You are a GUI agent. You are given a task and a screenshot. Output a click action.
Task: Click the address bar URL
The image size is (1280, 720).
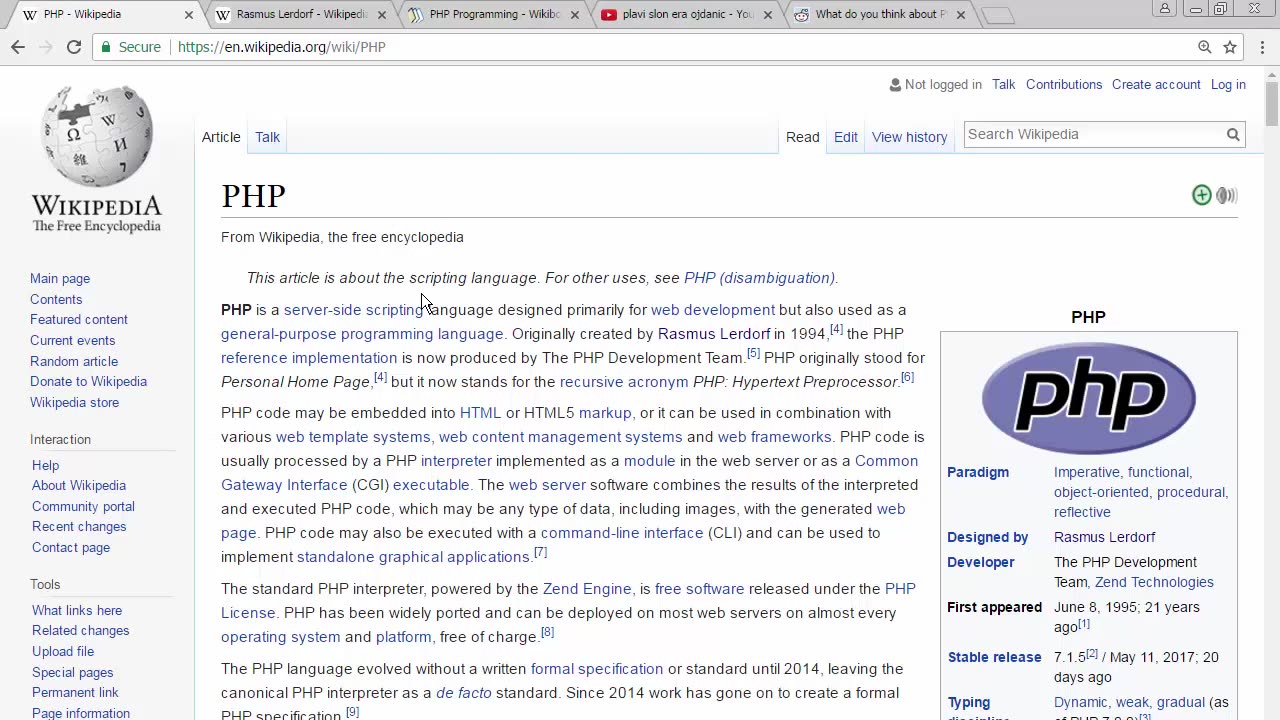(x=282, y=47)
